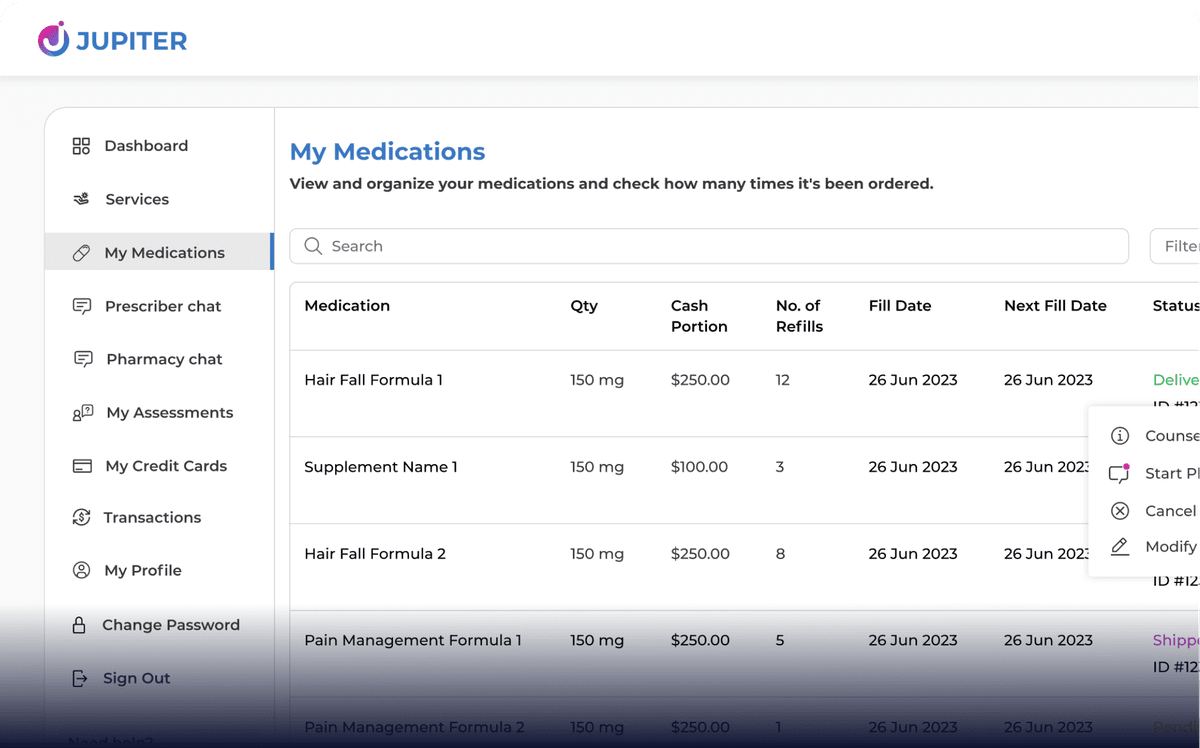
Task: Select the Hair Fall Formula 1 row
Action: pos(373,380)
